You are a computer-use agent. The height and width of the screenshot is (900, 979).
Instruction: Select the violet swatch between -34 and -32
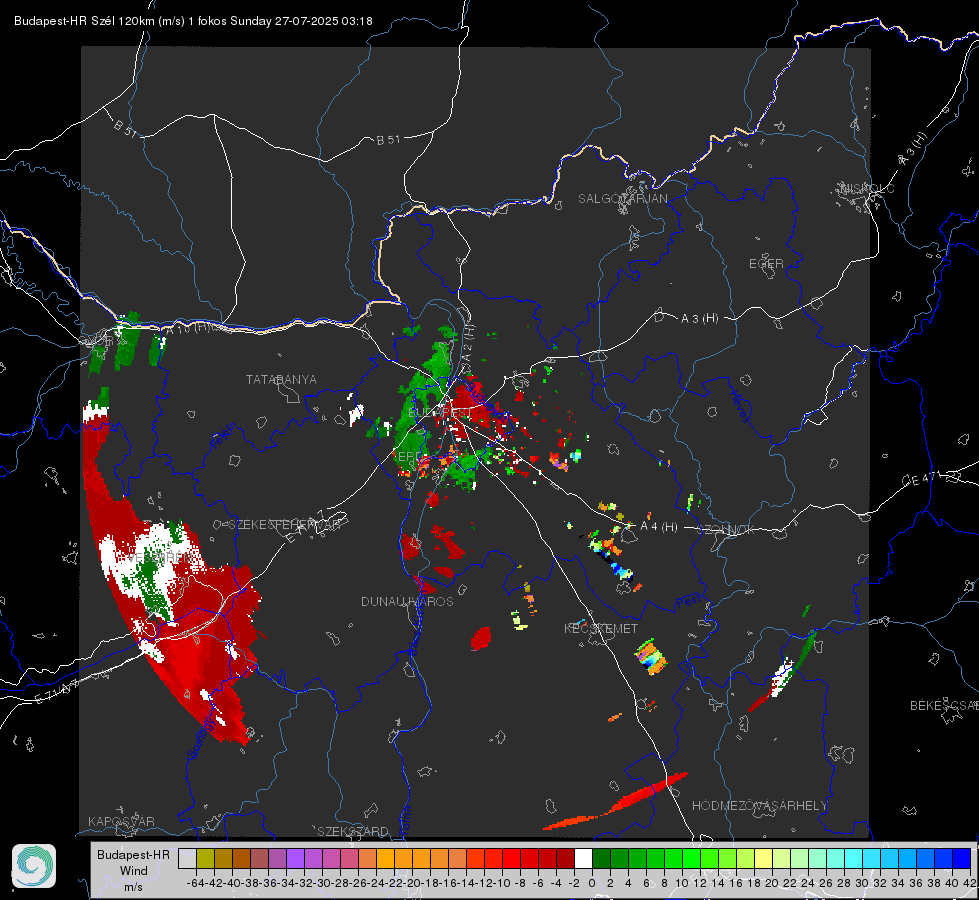click(295, 859)
